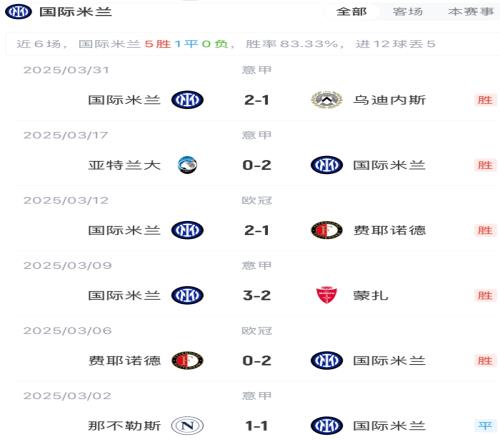Open Udinese club crest
This screenshot has height=440, width=500.
[x=326, y=100]
